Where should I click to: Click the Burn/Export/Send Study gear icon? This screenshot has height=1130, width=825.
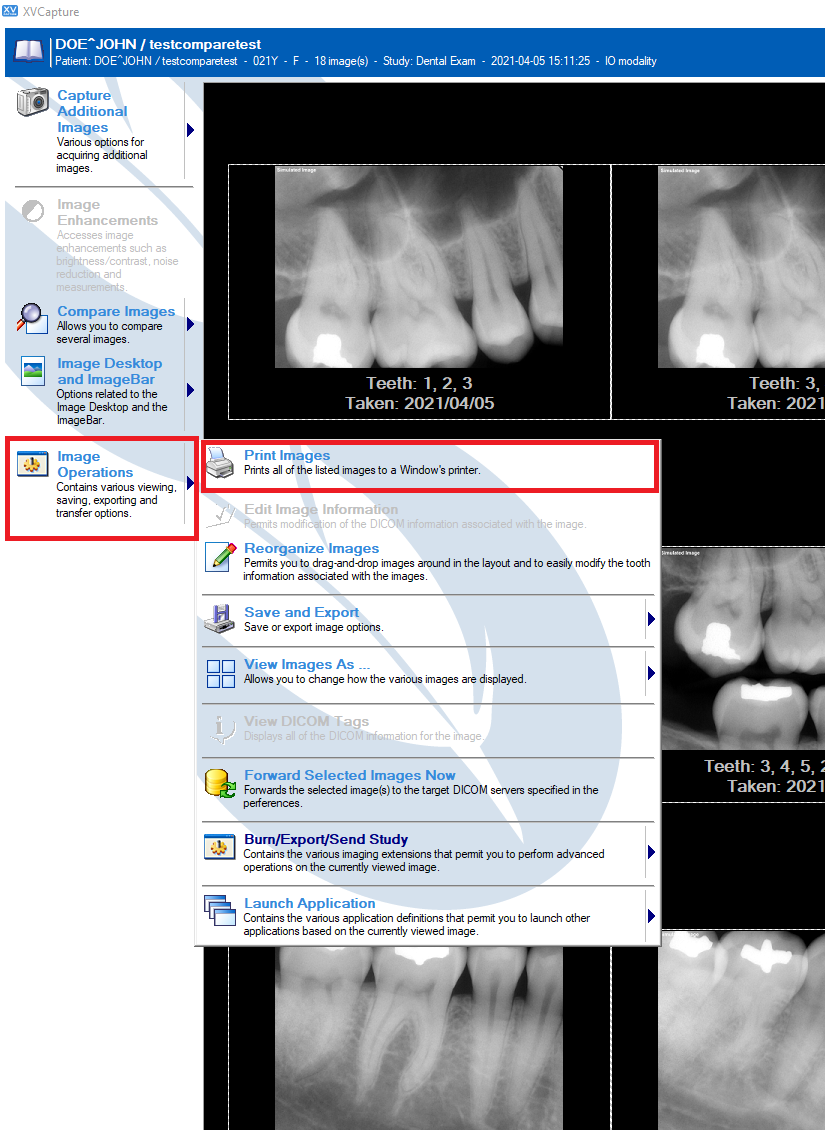(220, 848)
